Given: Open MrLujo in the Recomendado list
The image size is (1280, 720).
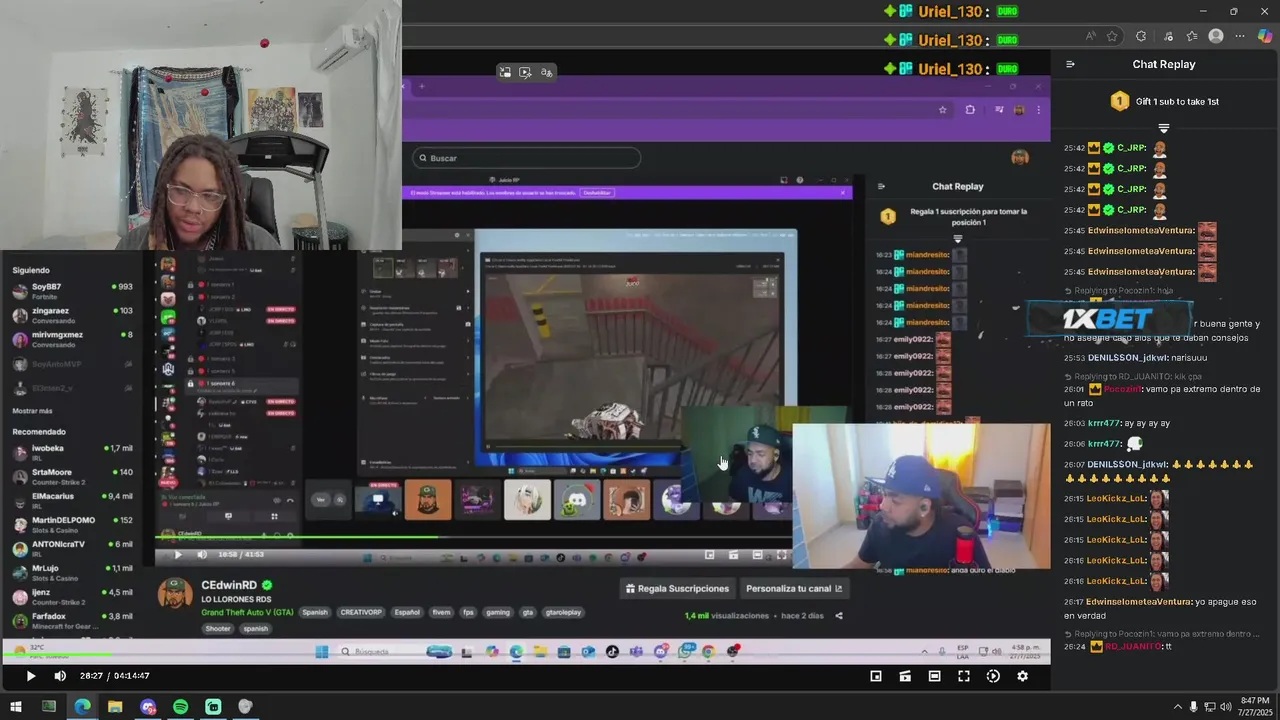Looking at the screenshot, I should (x=72, y=572).
